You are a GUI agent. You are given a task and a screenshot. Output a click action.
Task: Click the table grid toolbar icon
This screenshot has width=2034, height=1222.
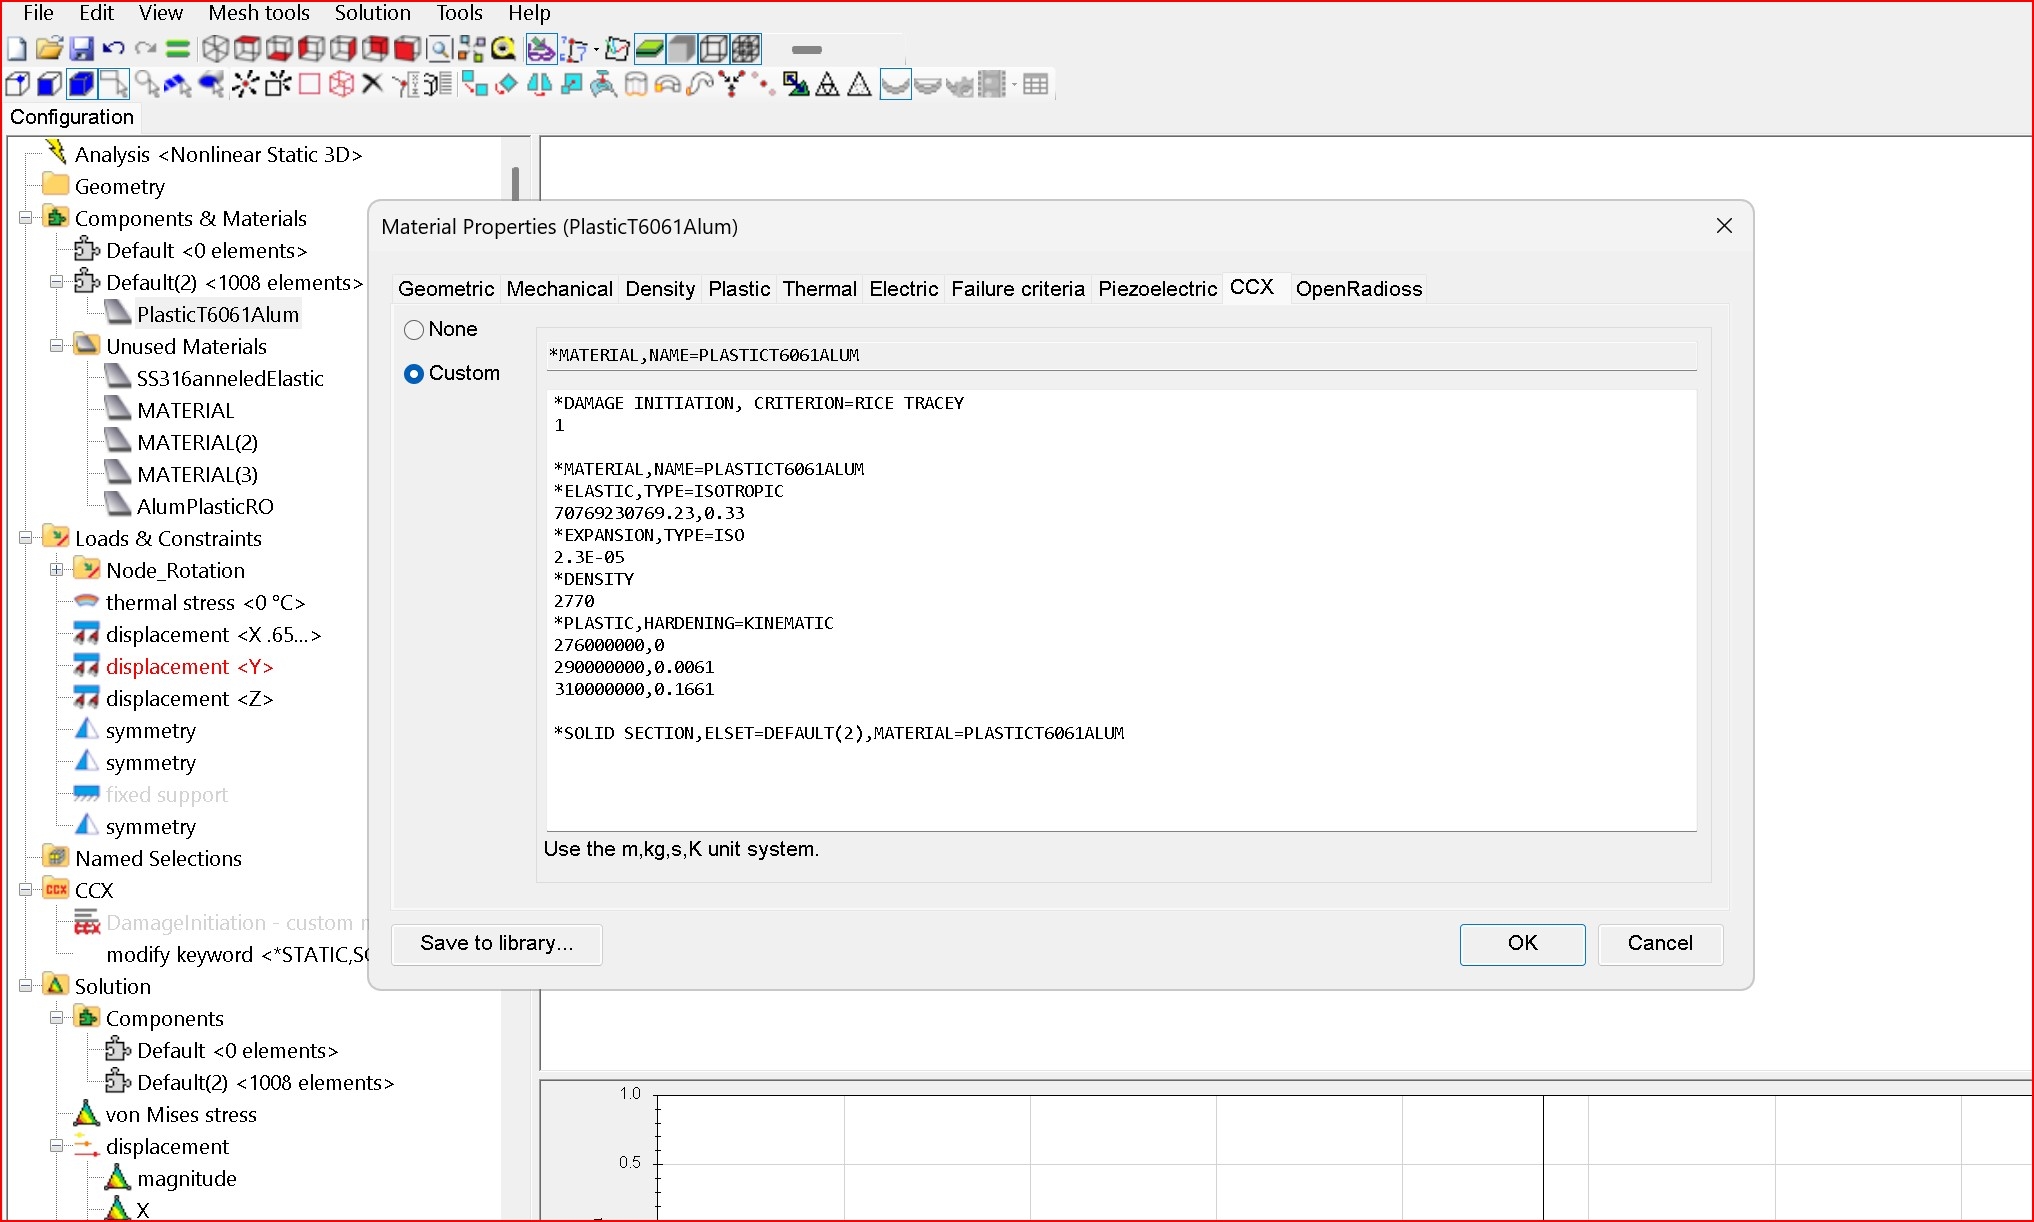[1036, 84]
